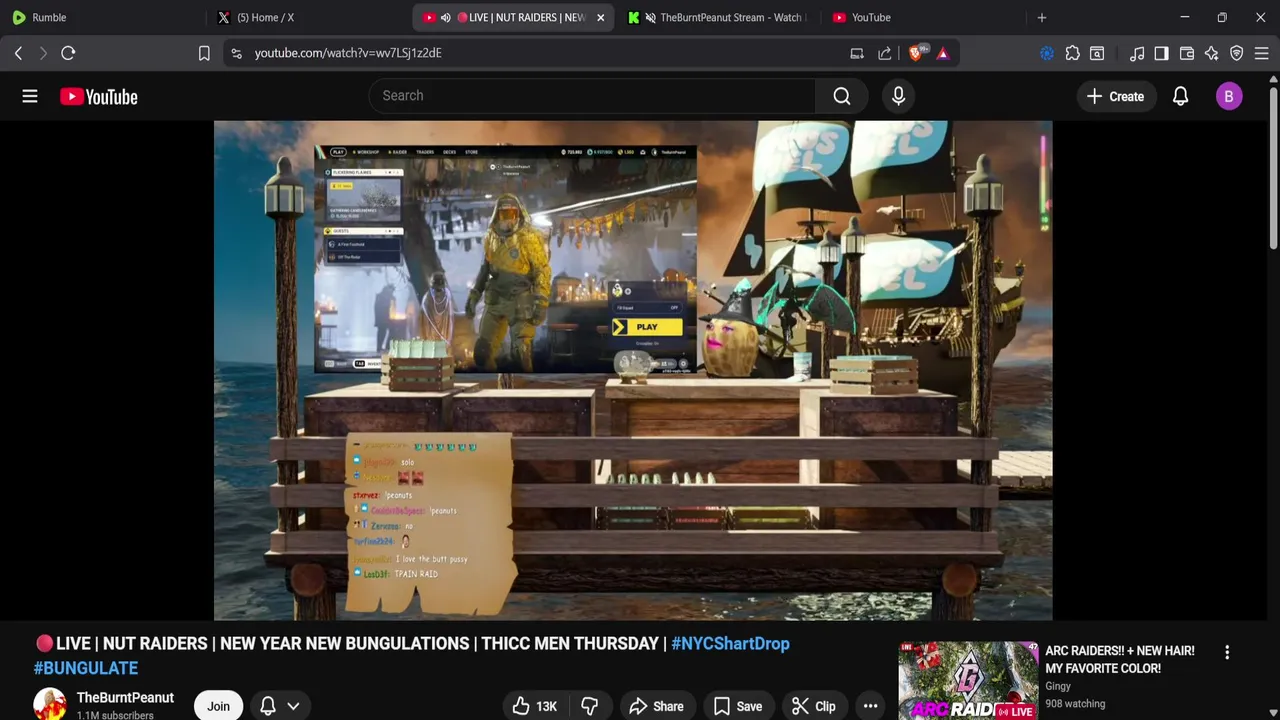This screenshot has width=1280, height=720.
Task: Toggle the browser sidebar panel
Action: click(x=1161, y=53)
